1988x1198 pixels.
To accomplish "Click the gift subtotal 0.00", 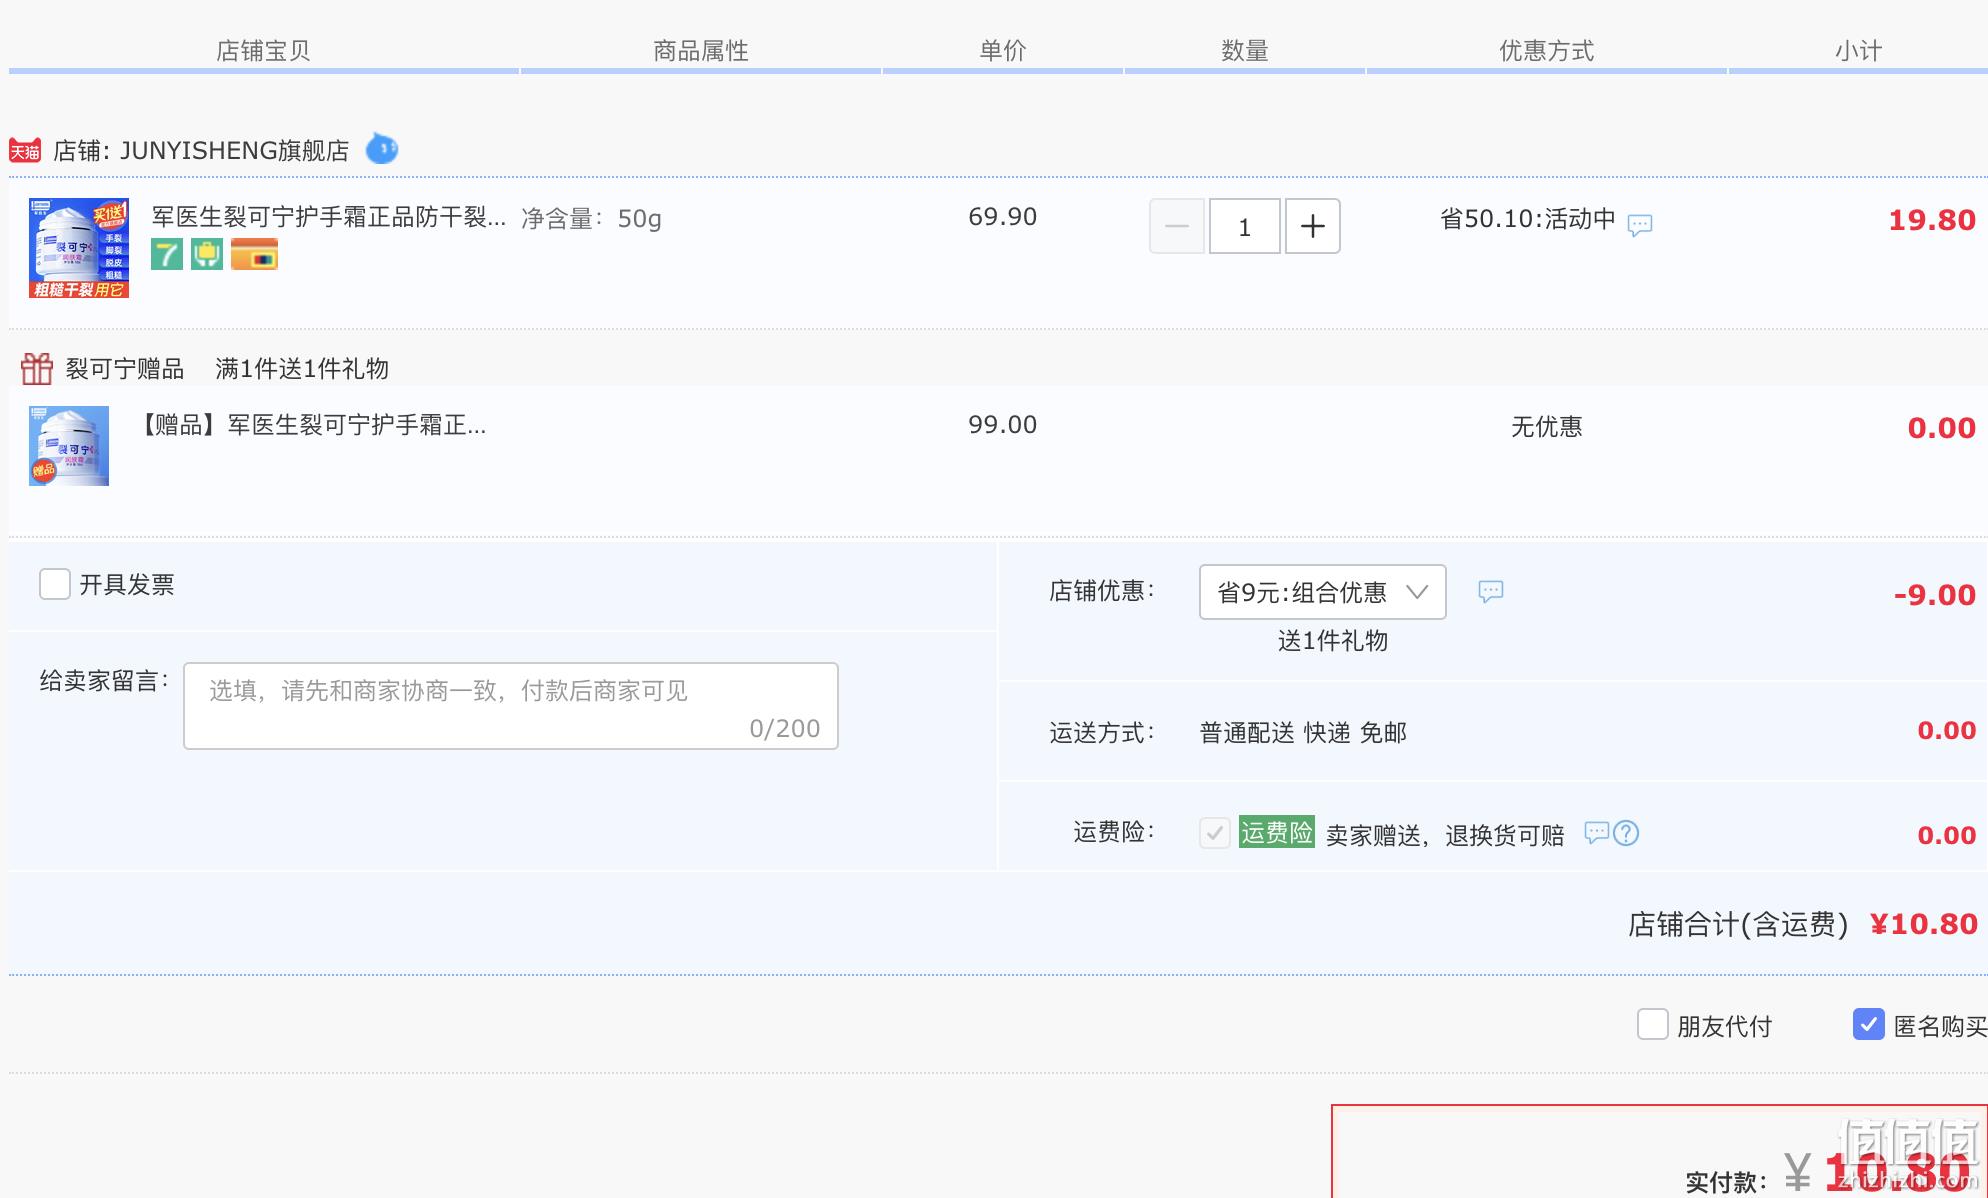I will pyautogui.click(x=1942, y=428).
